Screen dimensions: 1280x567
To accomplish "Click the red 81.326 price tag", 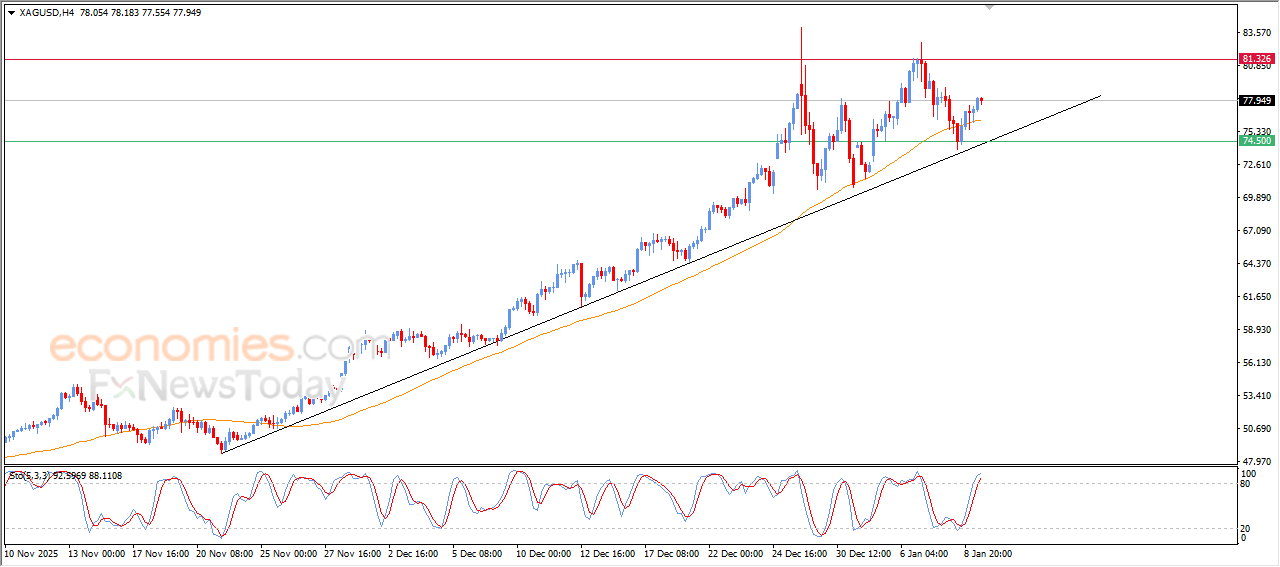I will coord(1256,59).
